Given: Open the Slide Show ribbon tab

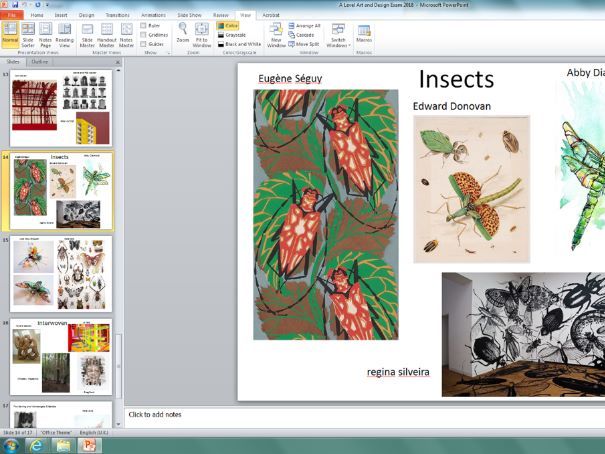Looking at the screenshot, I should [189, 15].
